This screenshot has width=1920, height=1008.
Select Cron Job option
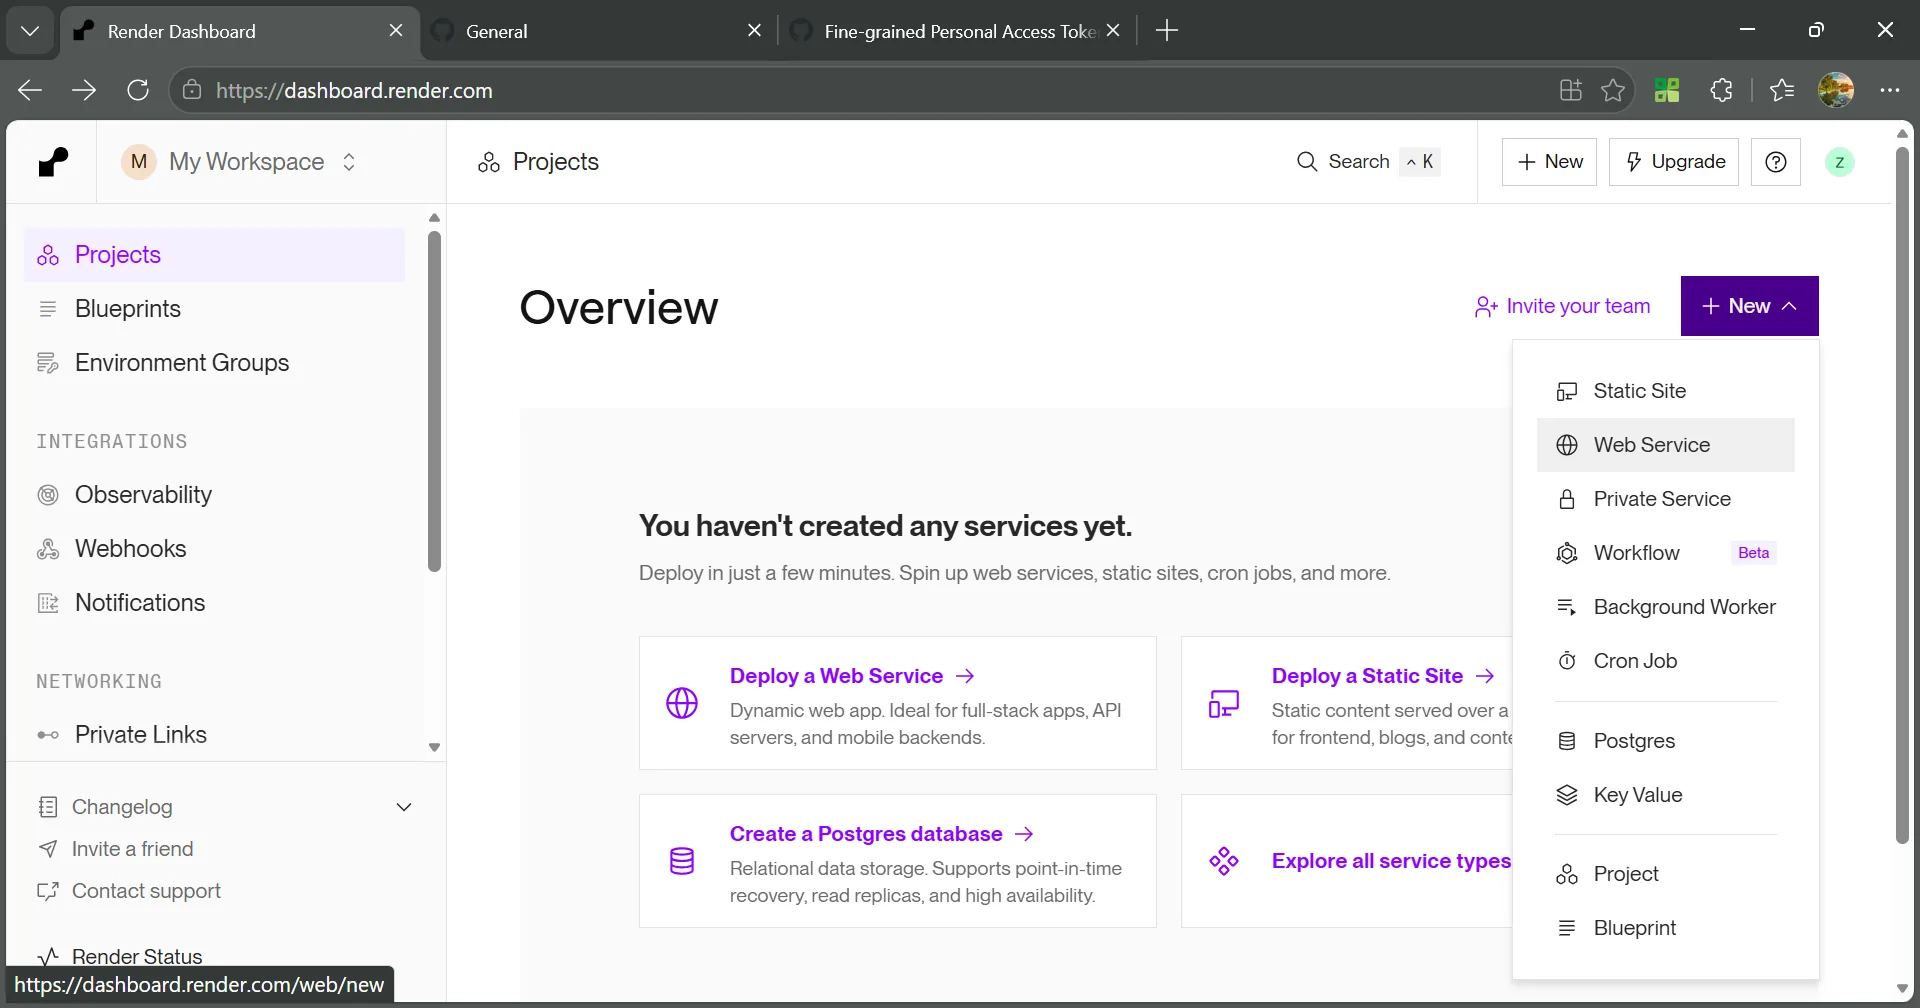tap(1666, 661)
